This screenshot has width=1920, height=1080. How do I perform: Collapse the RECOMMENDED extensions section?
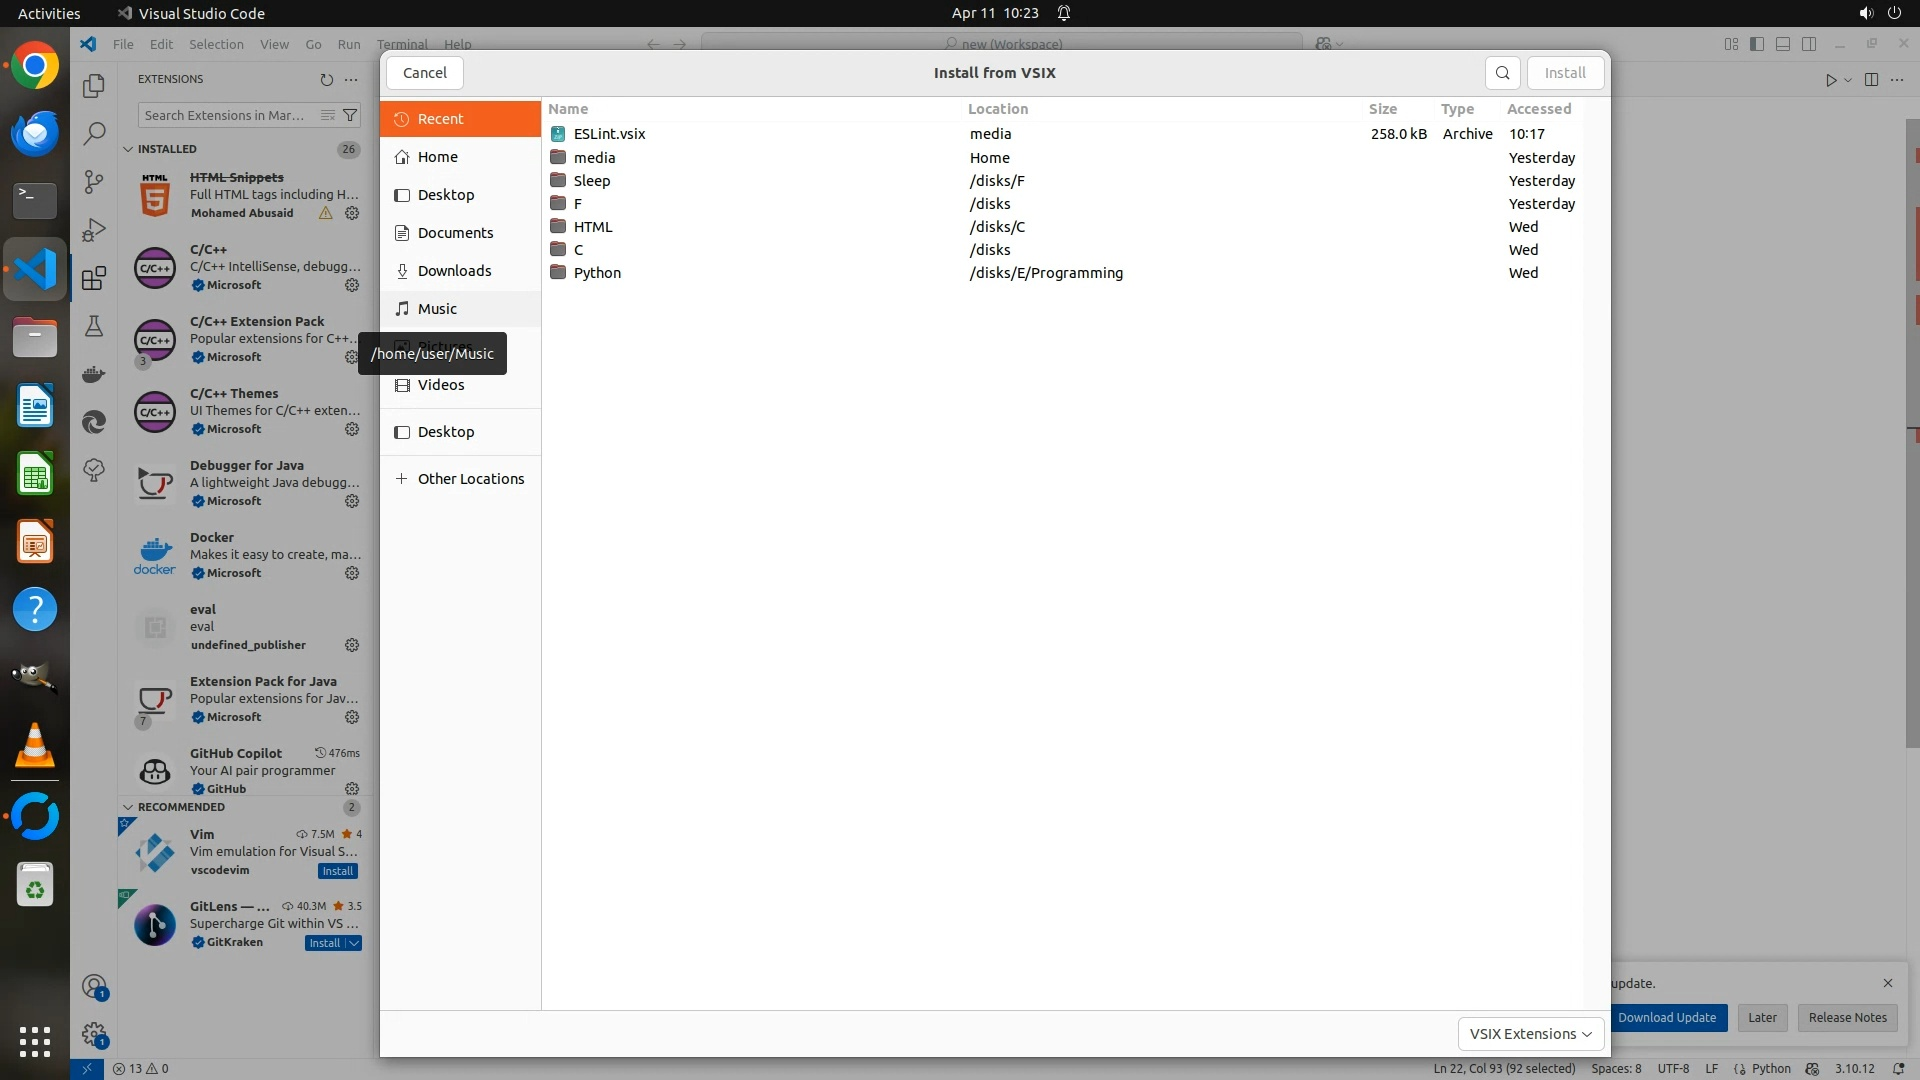128,807
